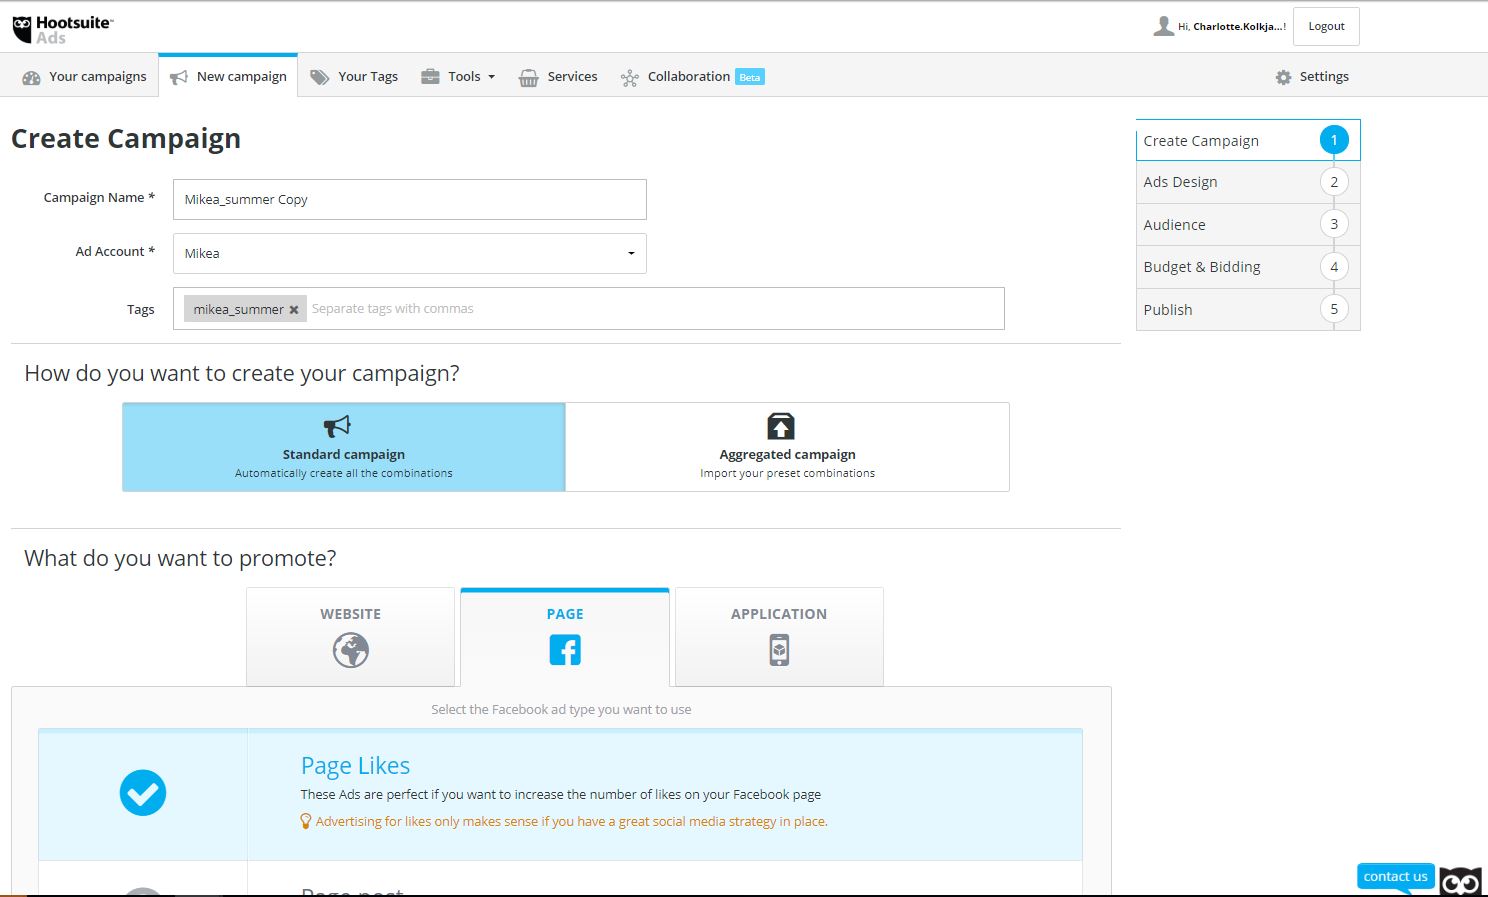
Task: Expand the Tools dropdown menu
Action: [458, 77]
